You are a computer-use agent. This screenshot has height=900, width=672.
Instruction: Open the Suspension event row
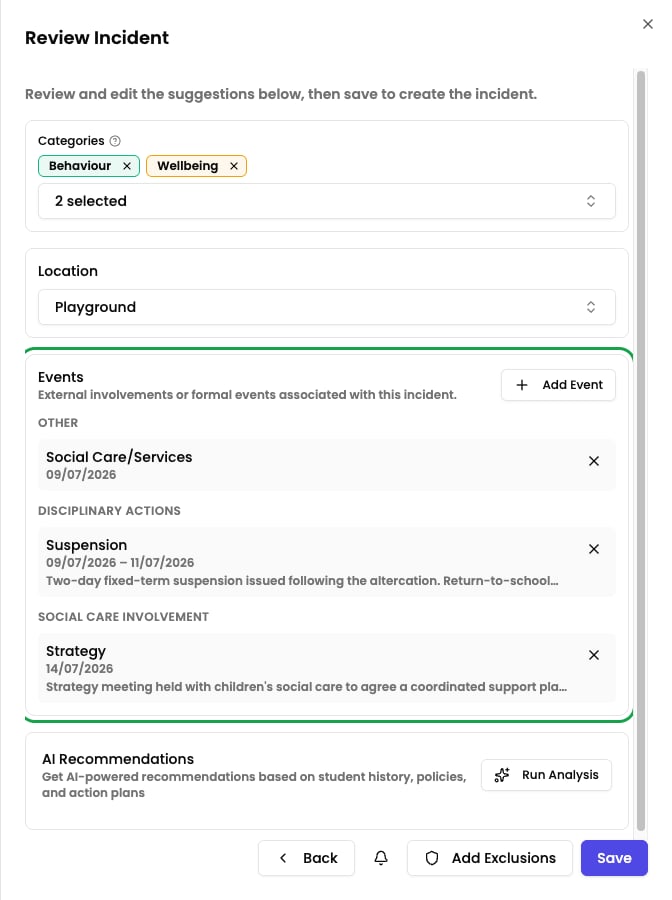(327, 562)
